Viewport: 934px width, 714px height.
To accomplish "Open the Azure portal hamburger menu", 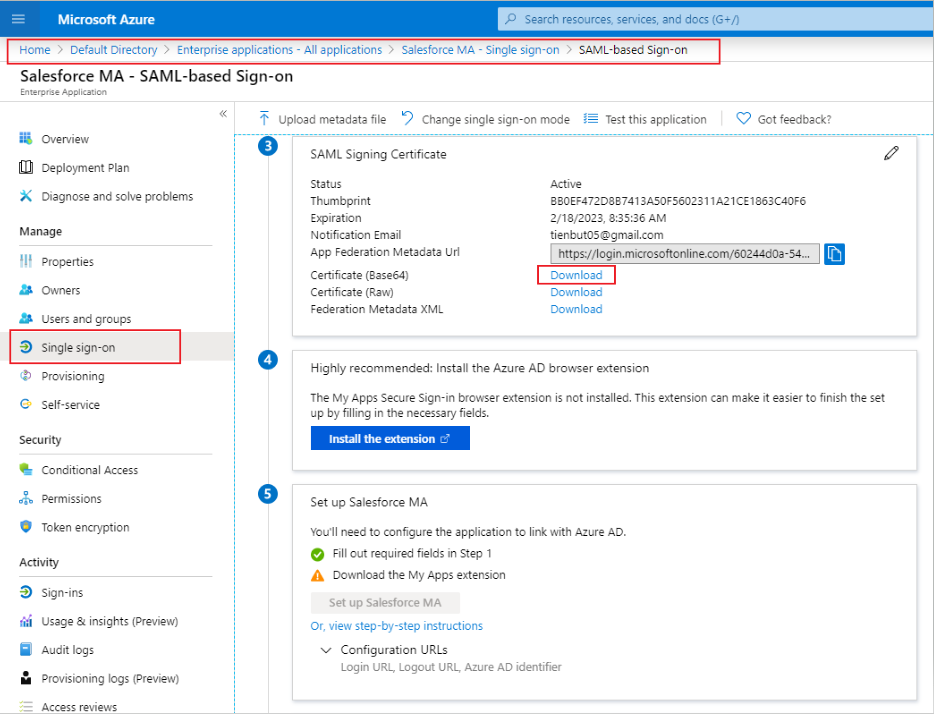I will [19, 19].
